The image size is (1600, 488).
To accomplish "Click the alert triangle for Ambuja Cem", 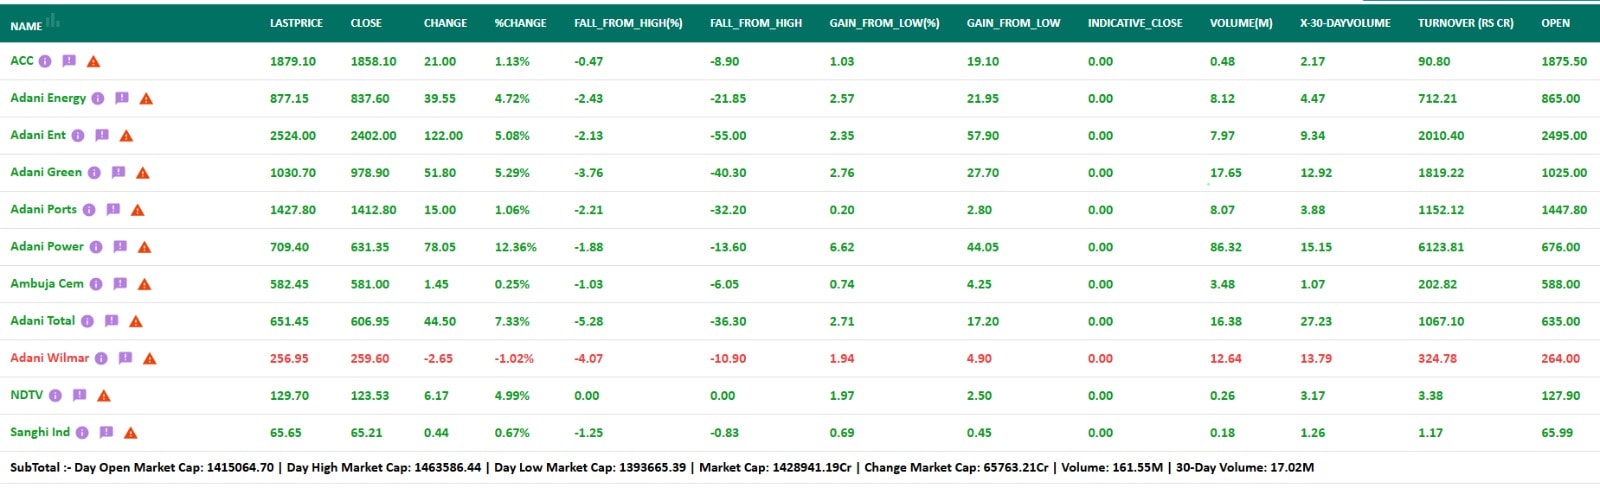I will coord(144,284).
